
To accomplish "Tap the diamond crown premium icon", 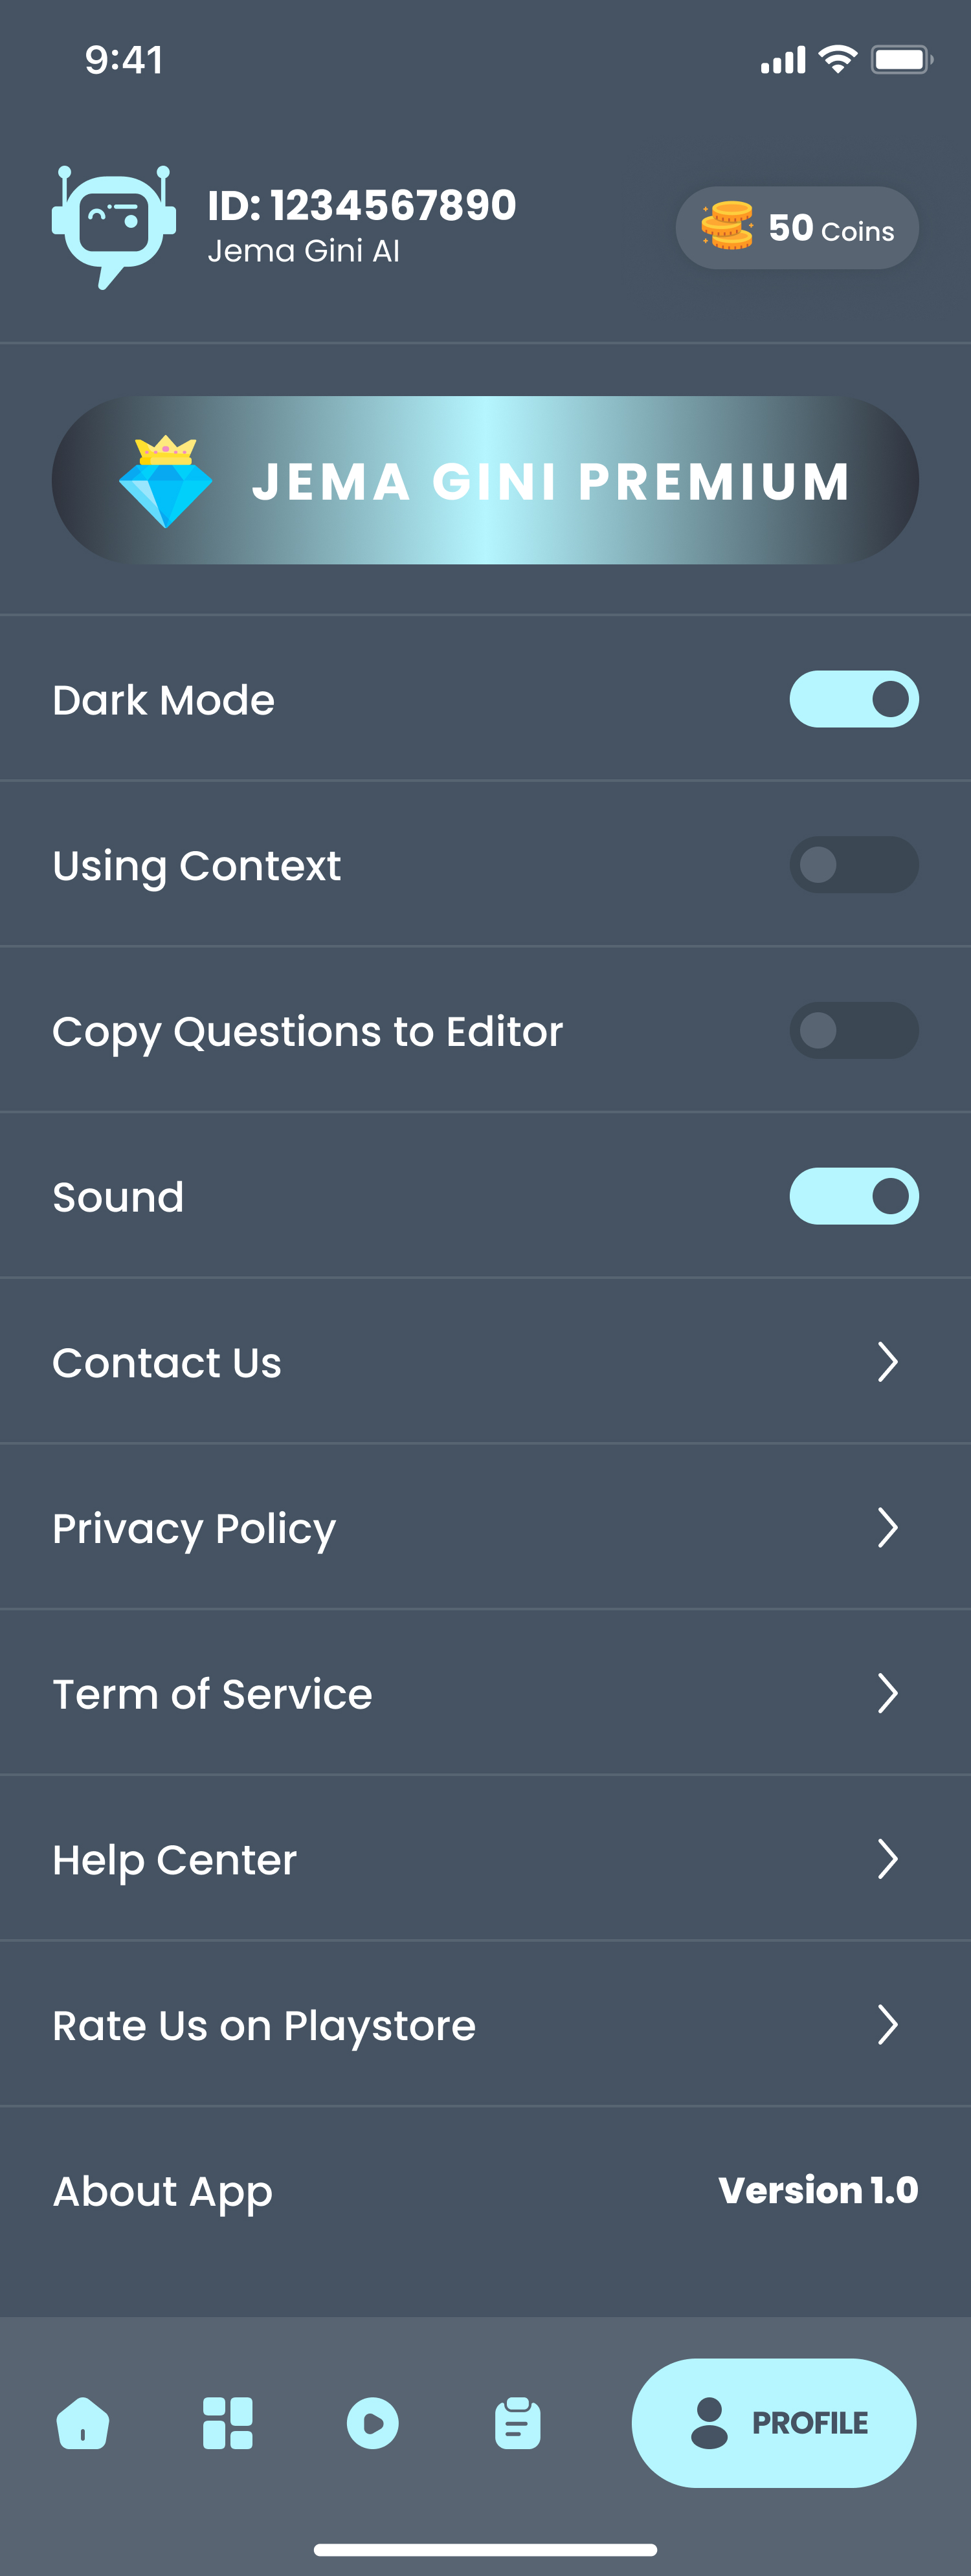I will click(166, 481).
